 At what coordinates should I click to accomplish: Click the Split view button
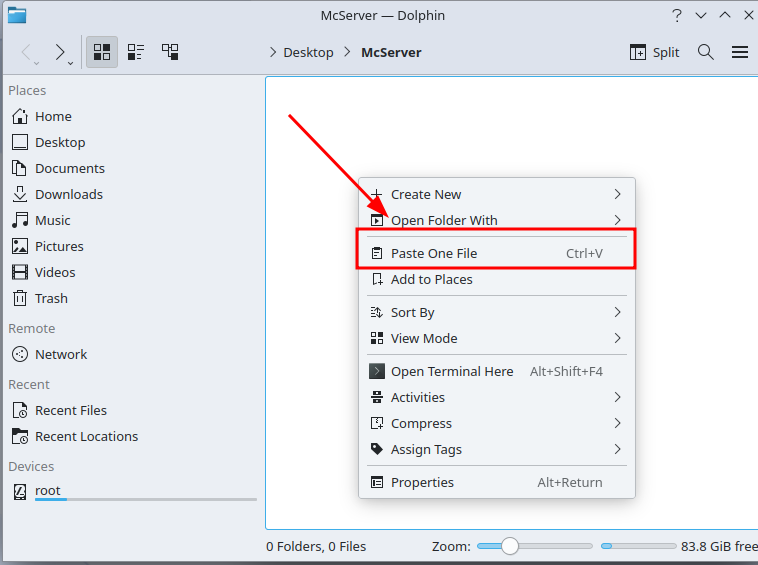[654, 52]
